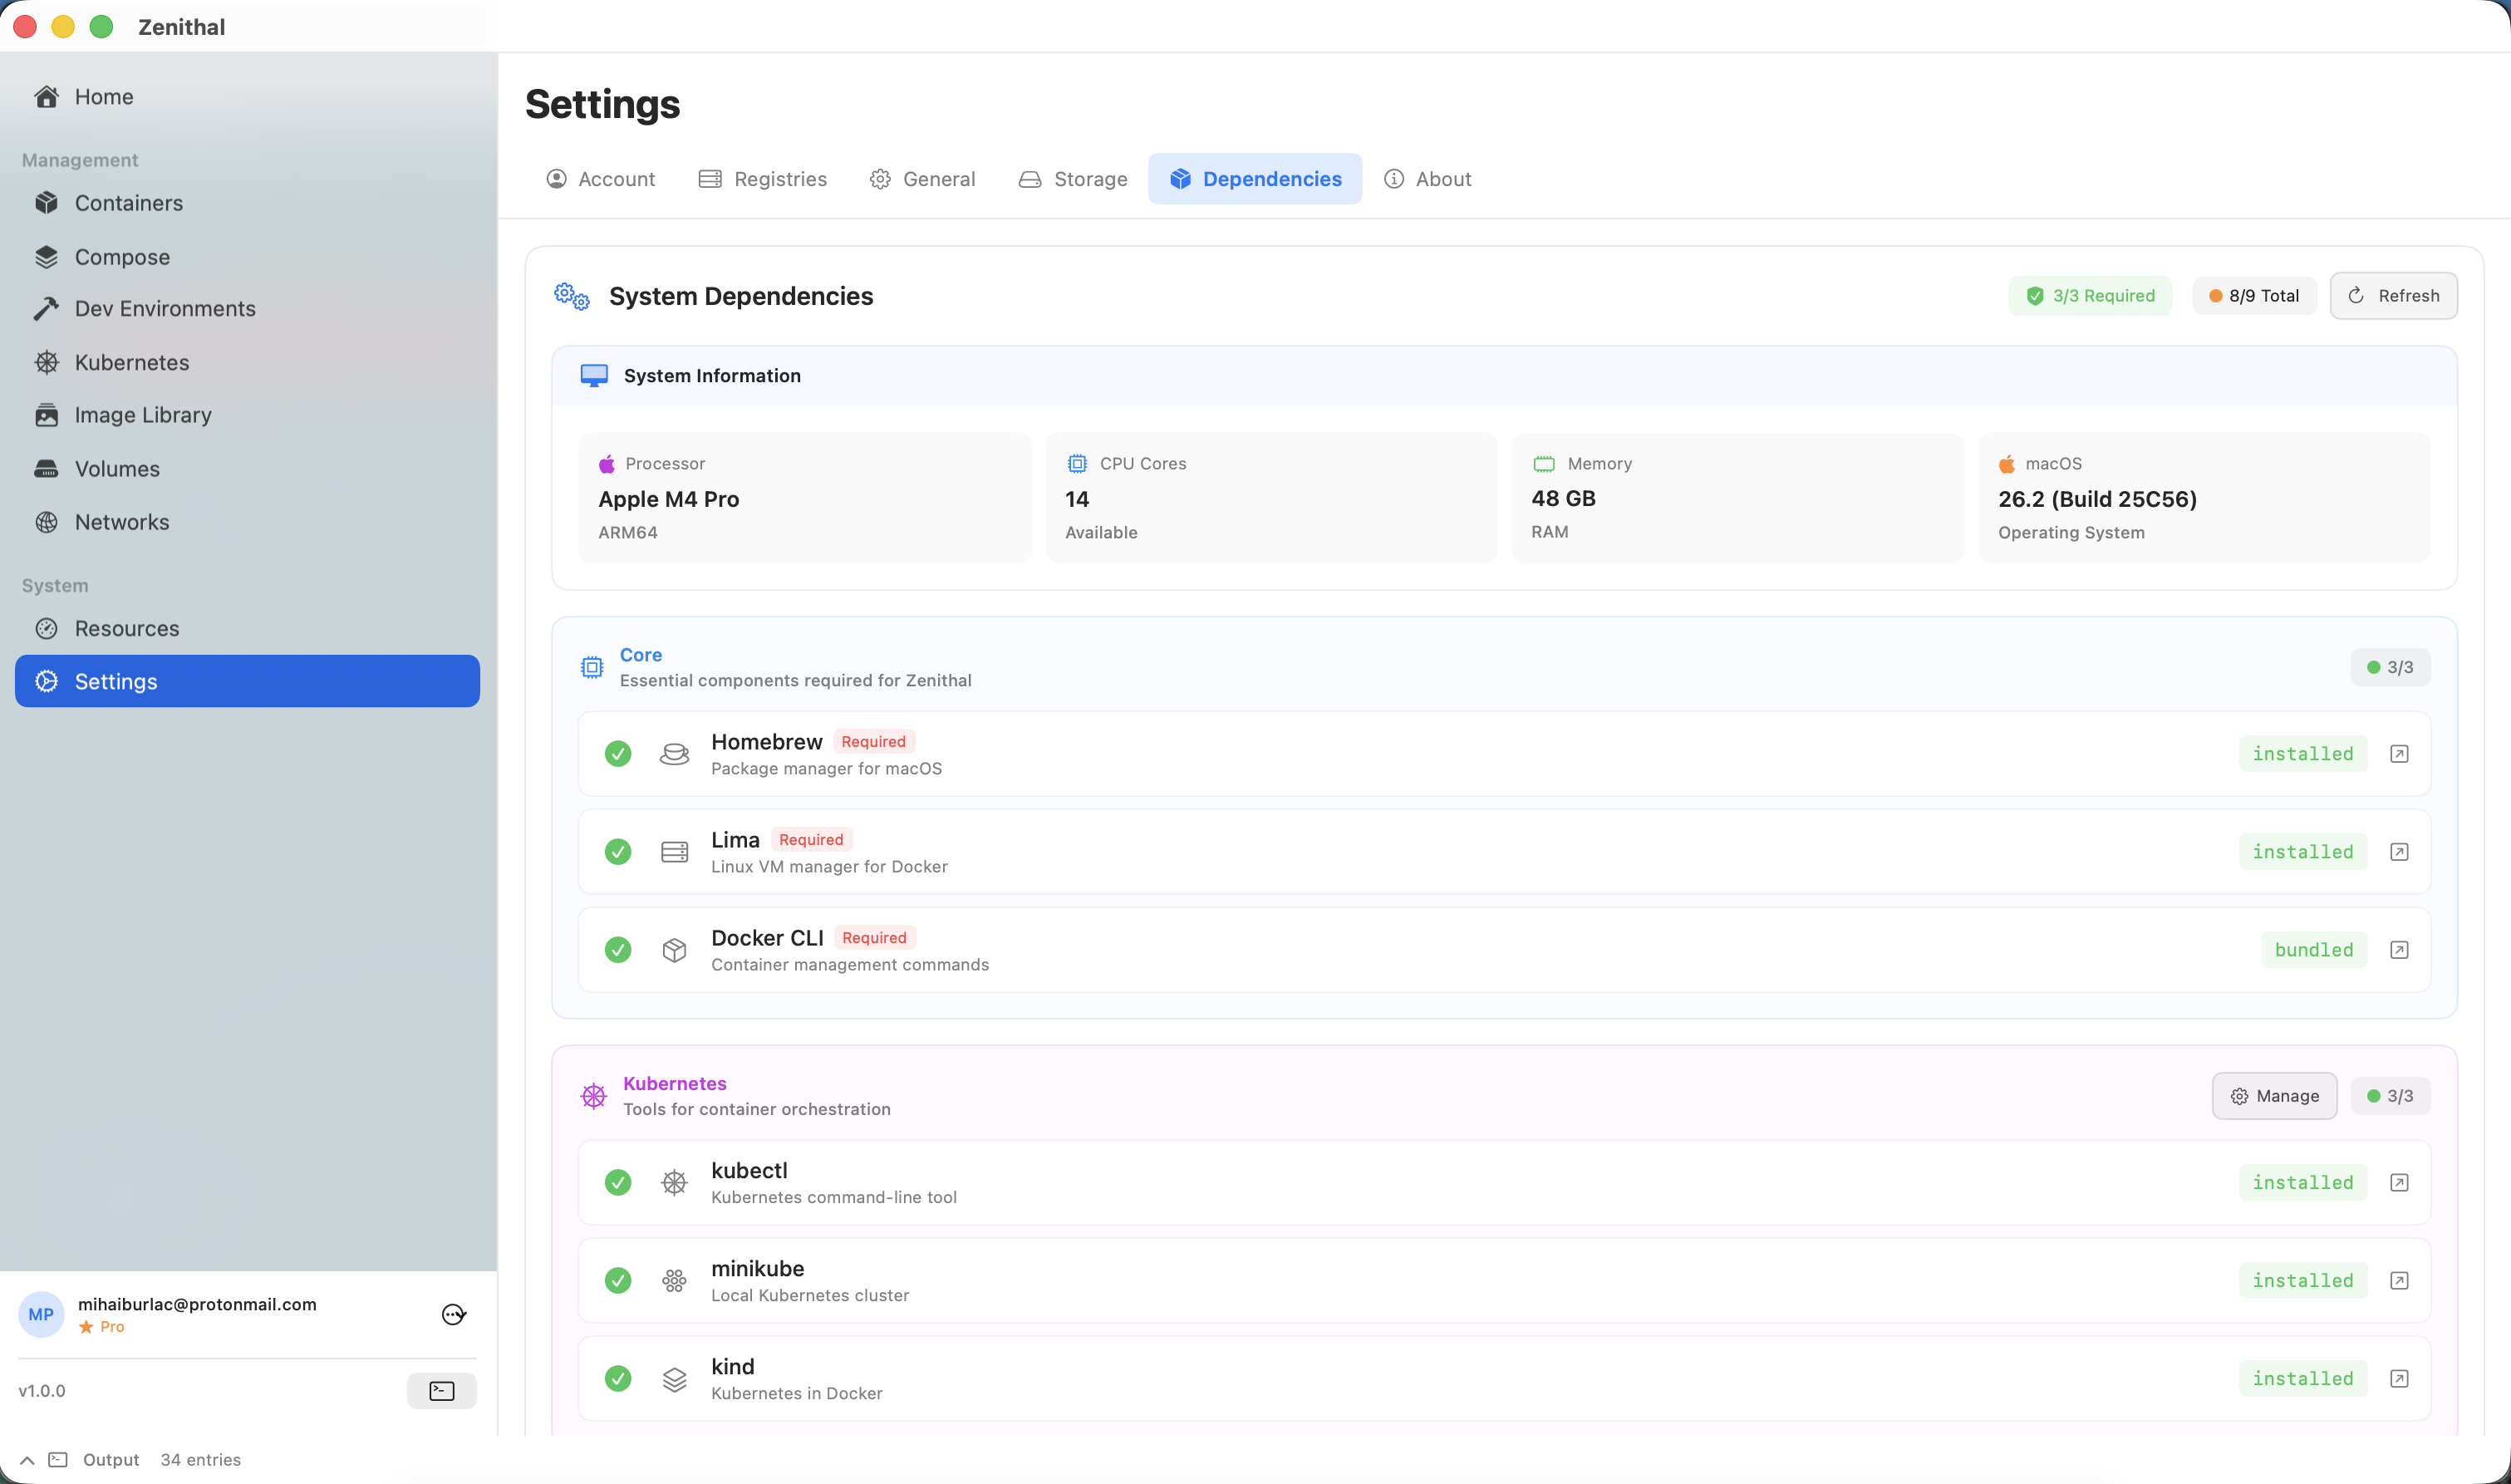Open the Kubernetes section from sidebar
Viewport: 2511px width, 1484px height.
coord(131,362)
